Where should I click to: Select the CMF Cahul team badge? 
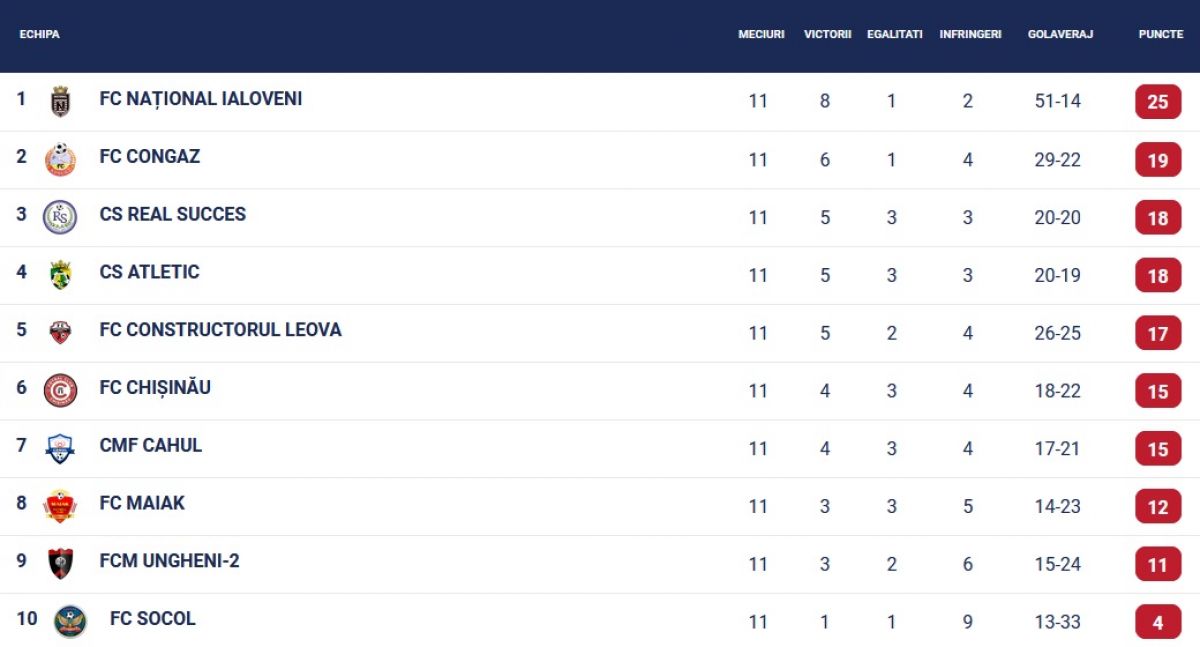[x=60, y=448]
